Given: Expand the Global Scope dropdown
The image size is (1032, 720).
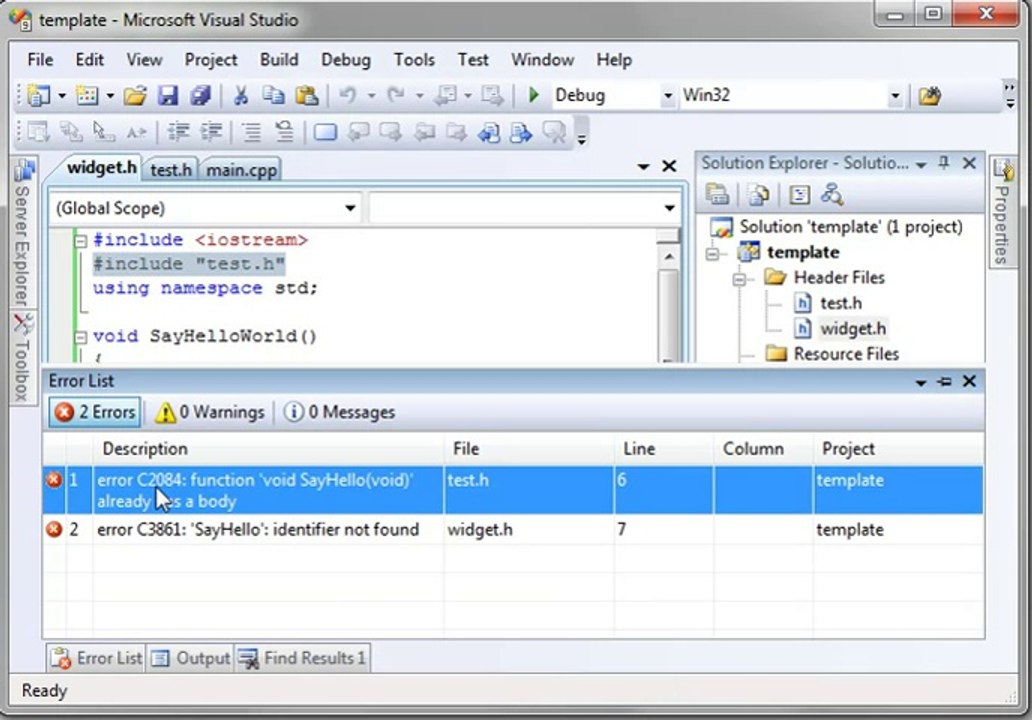Looking at the screenshot, I should pos(350,208).
